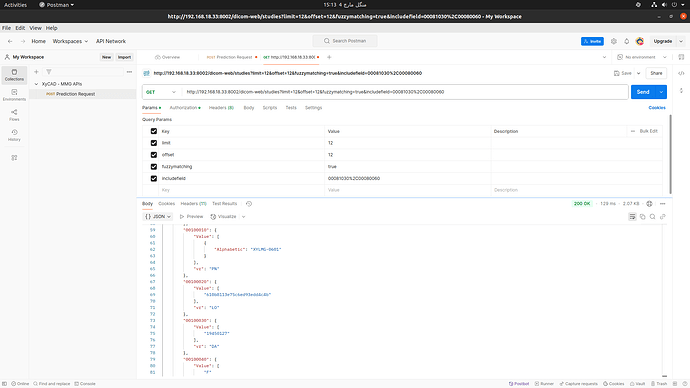Click the request URL input field

405,92
